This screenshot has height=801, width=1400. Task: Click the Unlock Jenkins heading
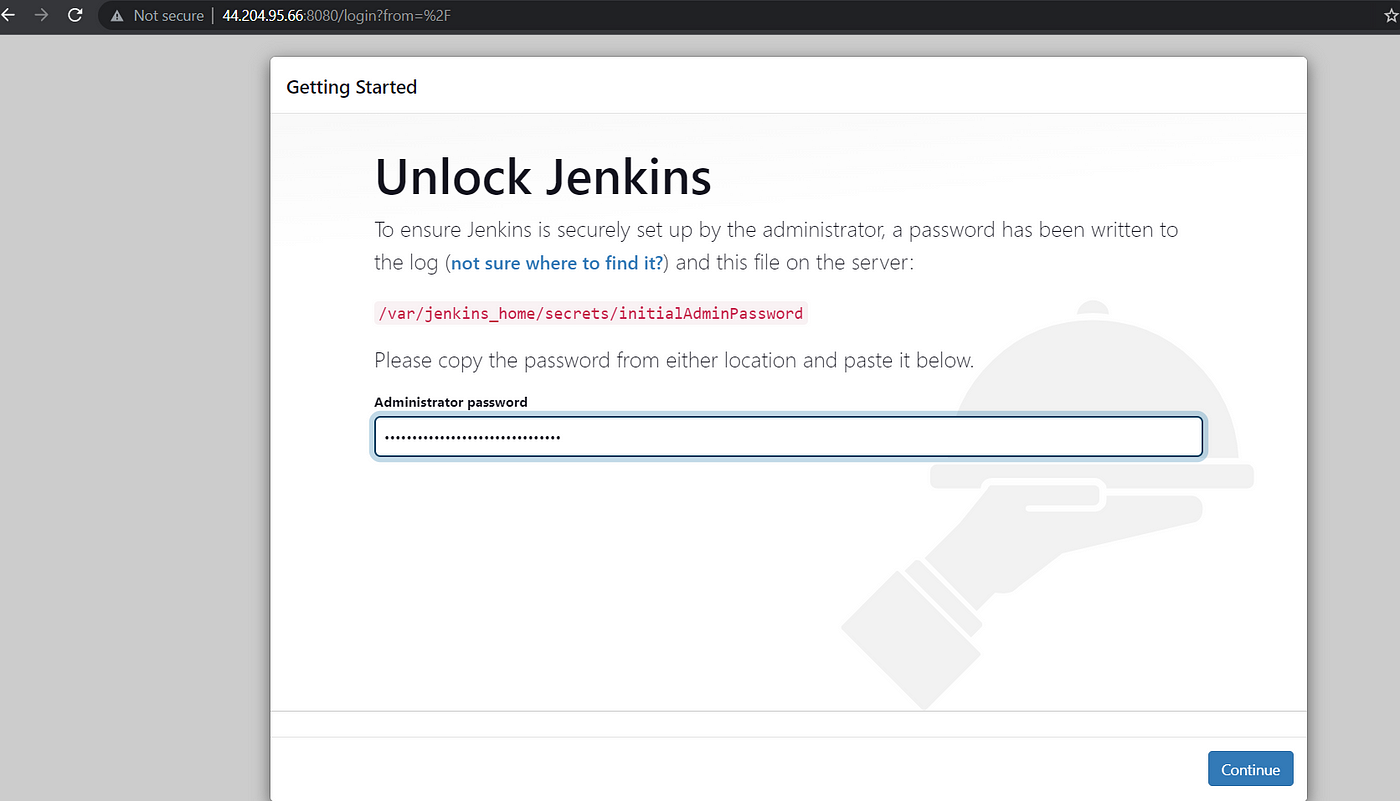pos(543,177)
